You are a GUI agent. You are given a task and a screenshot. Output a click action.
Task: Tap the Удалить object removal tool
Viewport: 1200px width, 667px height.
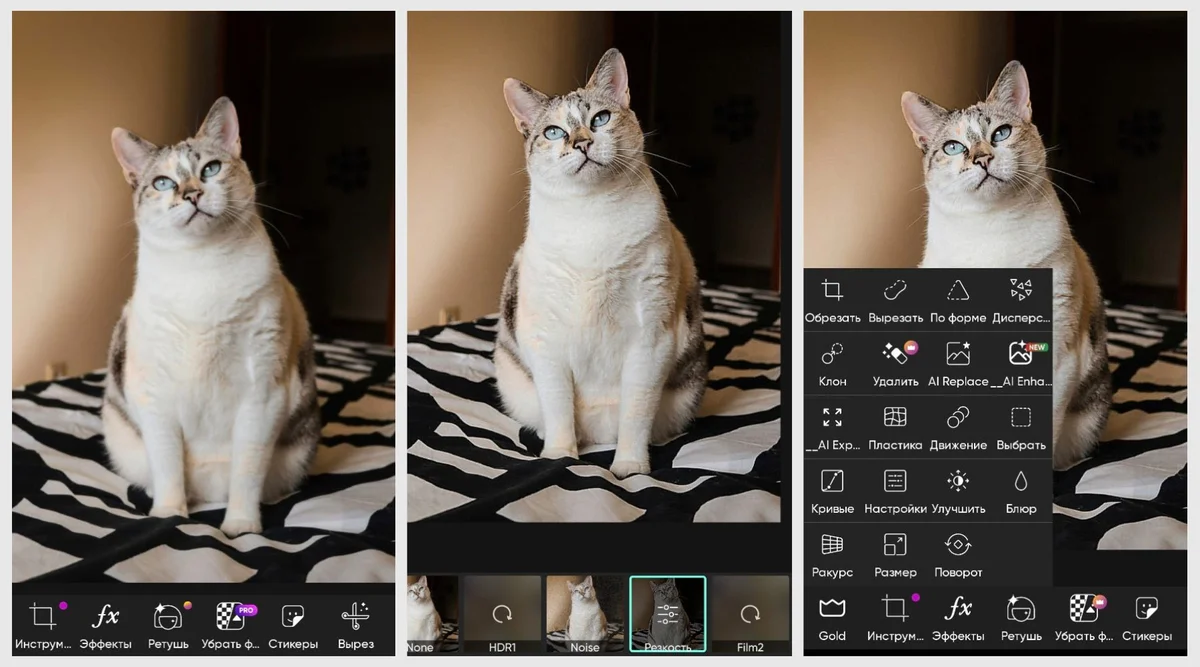click(895, 362)
